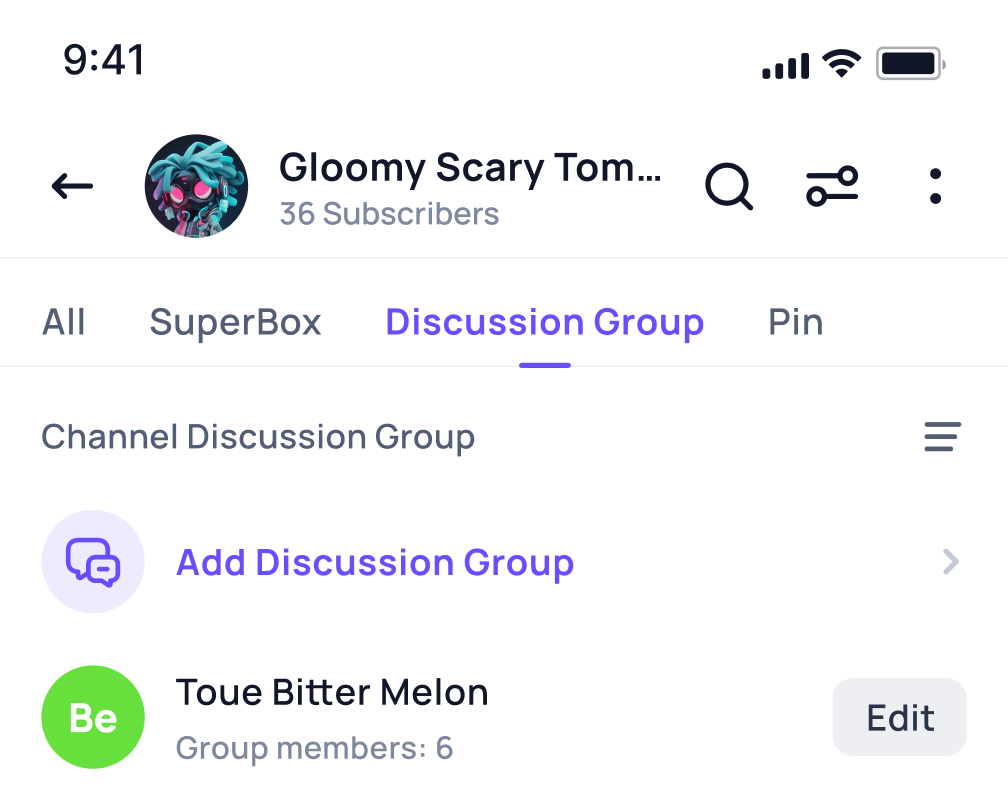Click the channel name Gloomy Scary Tom
This screenshot has width=1008, height=798.
coord(470,167)
